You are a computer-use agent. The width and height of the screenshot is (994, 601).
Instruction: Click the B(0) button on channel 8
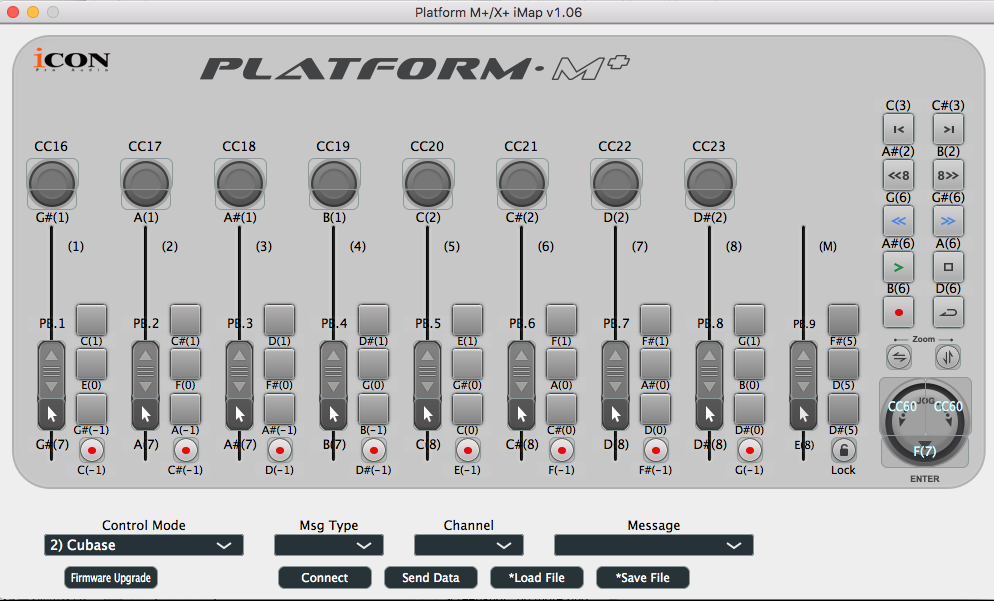tap(749, 364)
